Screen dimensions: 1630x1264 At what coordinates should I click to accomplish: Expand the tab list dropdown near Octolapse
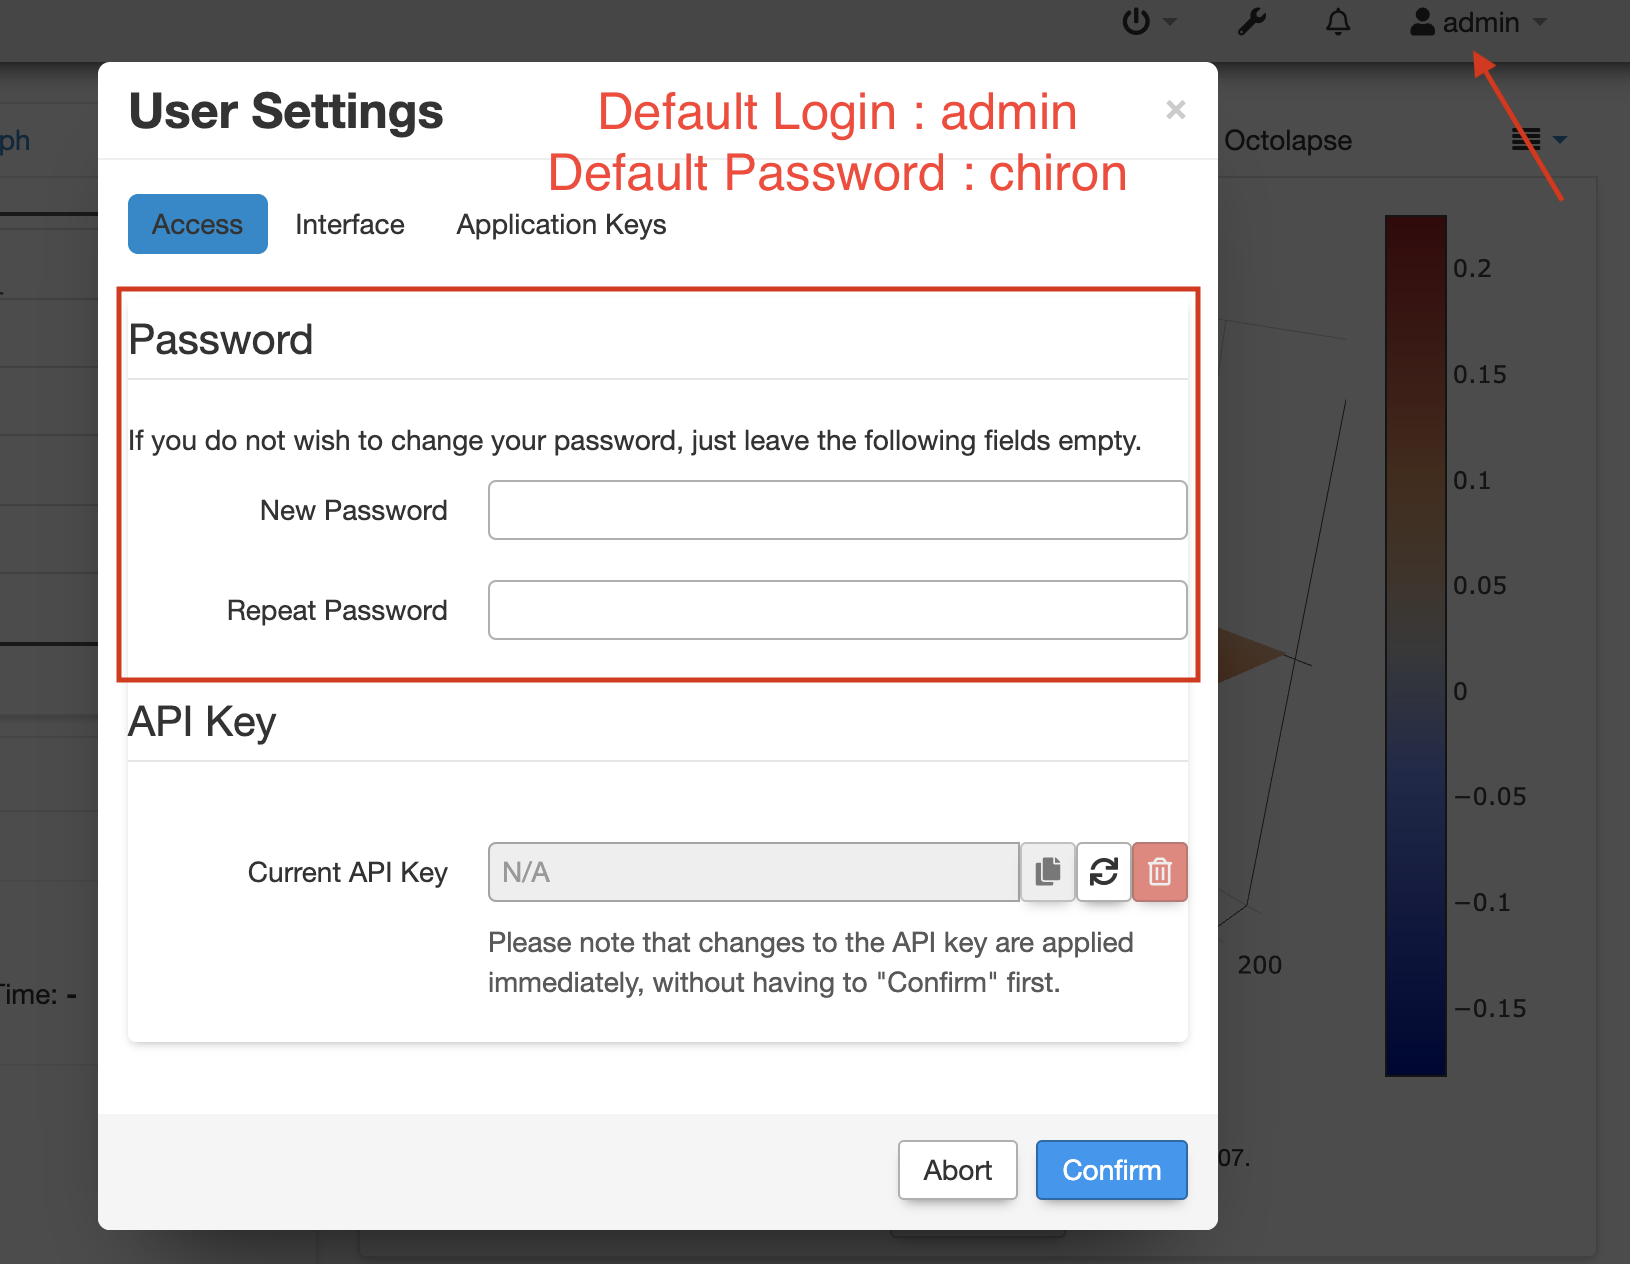click(x=1539, y=140)
